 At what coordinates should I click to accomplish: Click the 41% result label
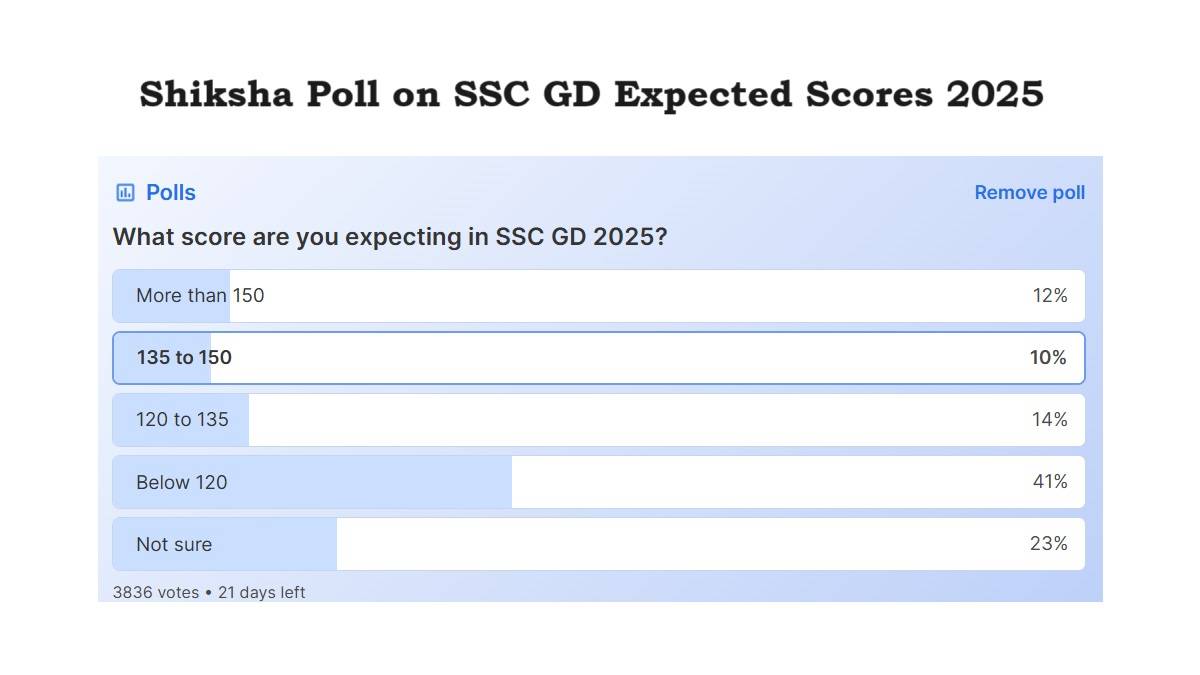coord(1052,482)
